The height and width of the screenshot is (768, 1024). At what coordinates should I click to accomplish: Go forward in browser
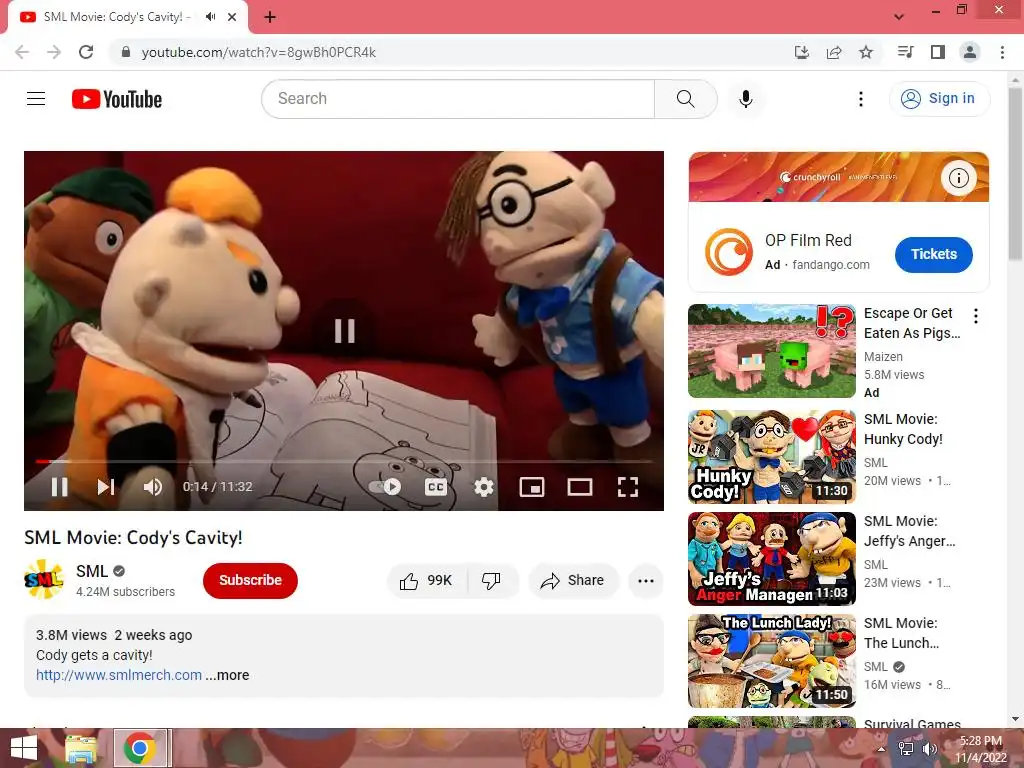tap(54, 52)
